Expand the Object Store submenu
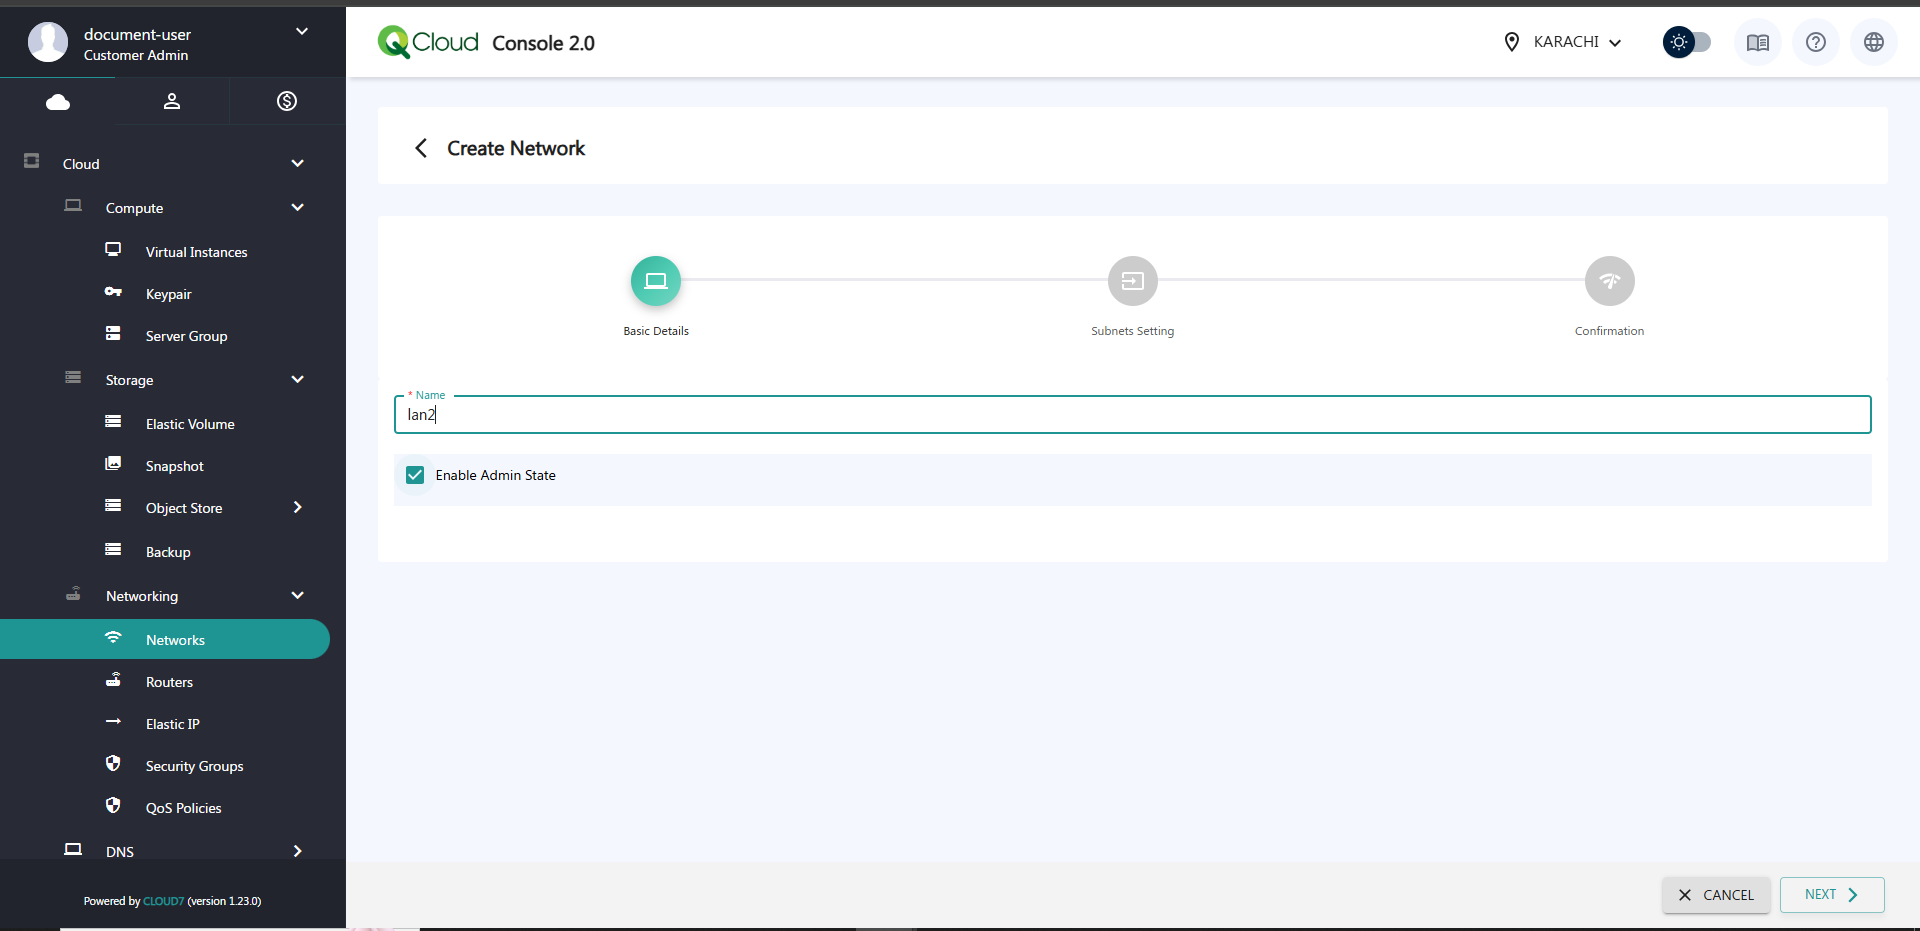Screen dimensions: 1920x931 [x=297, y=508]
